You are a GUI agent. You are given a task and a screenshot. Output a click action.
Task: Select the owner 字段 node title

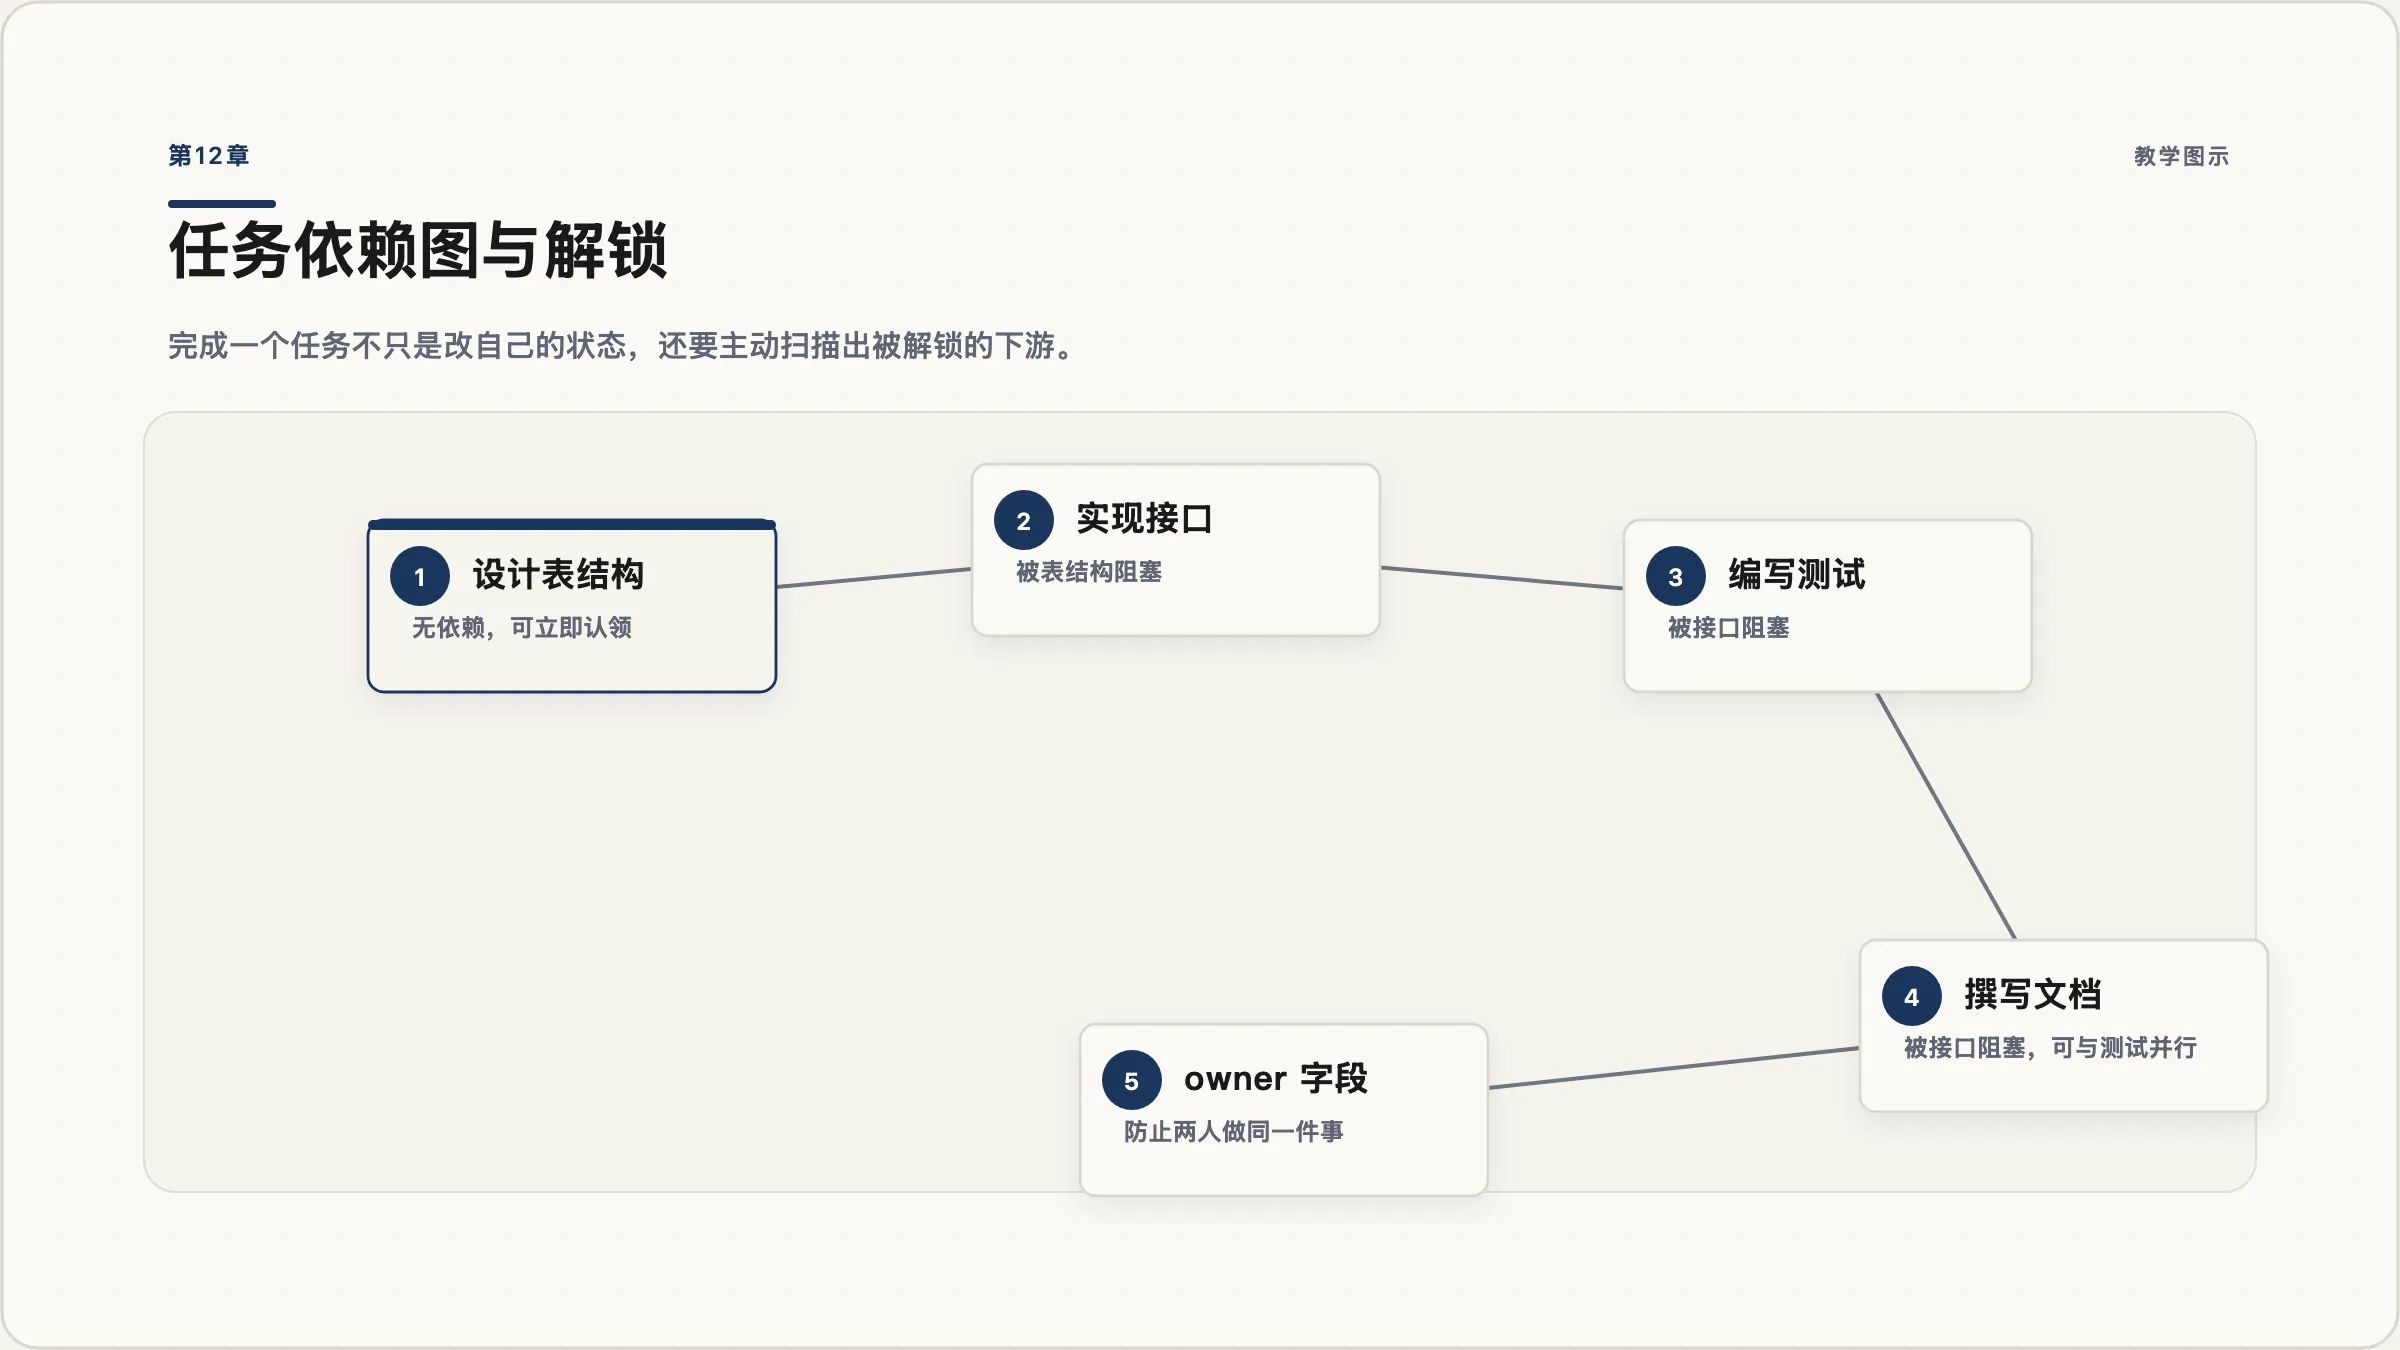1276,1079
